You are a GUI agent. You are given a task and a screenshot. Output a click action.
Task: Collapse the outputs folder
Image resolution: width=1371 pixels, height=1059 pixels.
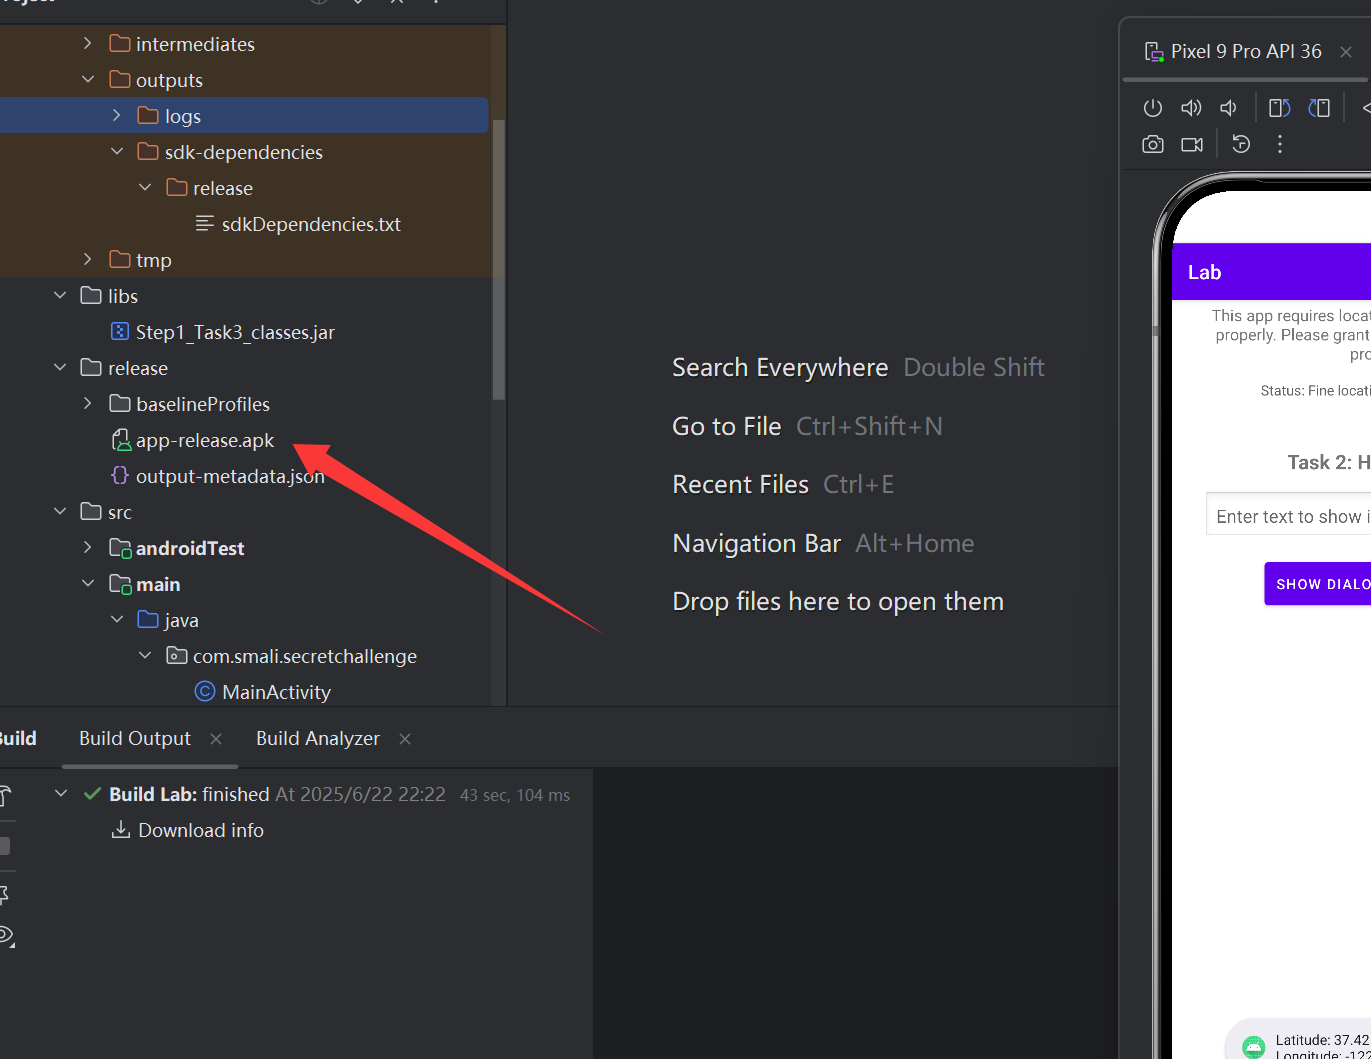point(88,80)
